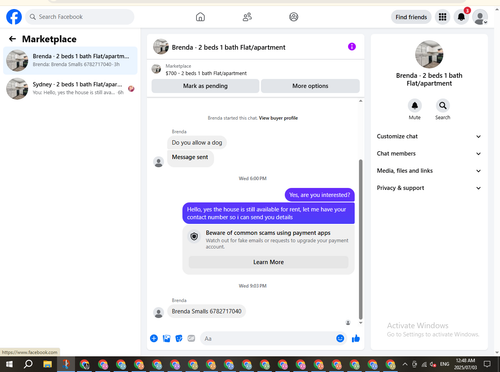Select Sydney conversation in the list
Viewport: 500px width, 372px height.
(x=70, y=89)
